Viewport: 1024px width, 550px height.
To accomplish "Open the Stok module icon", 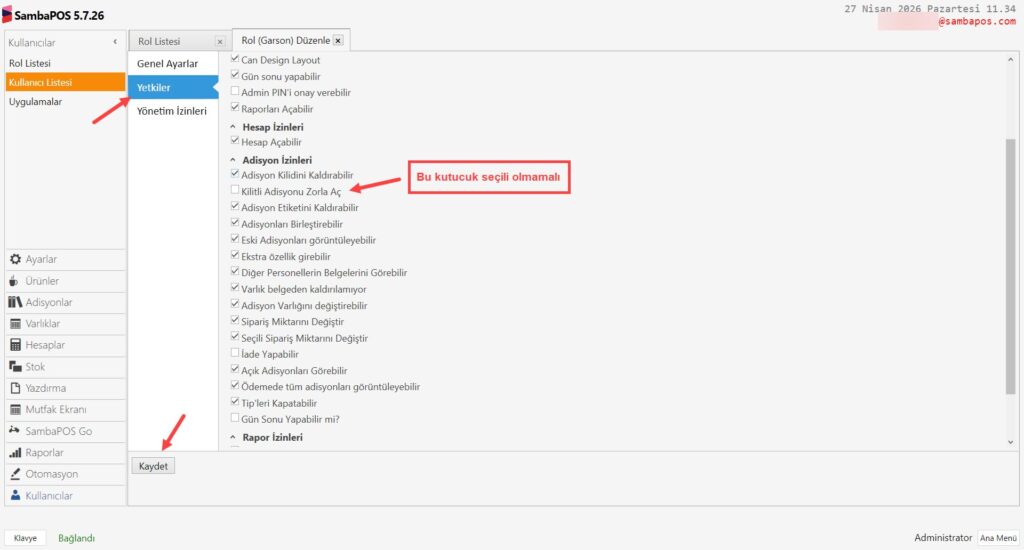I will click(15, 345).
